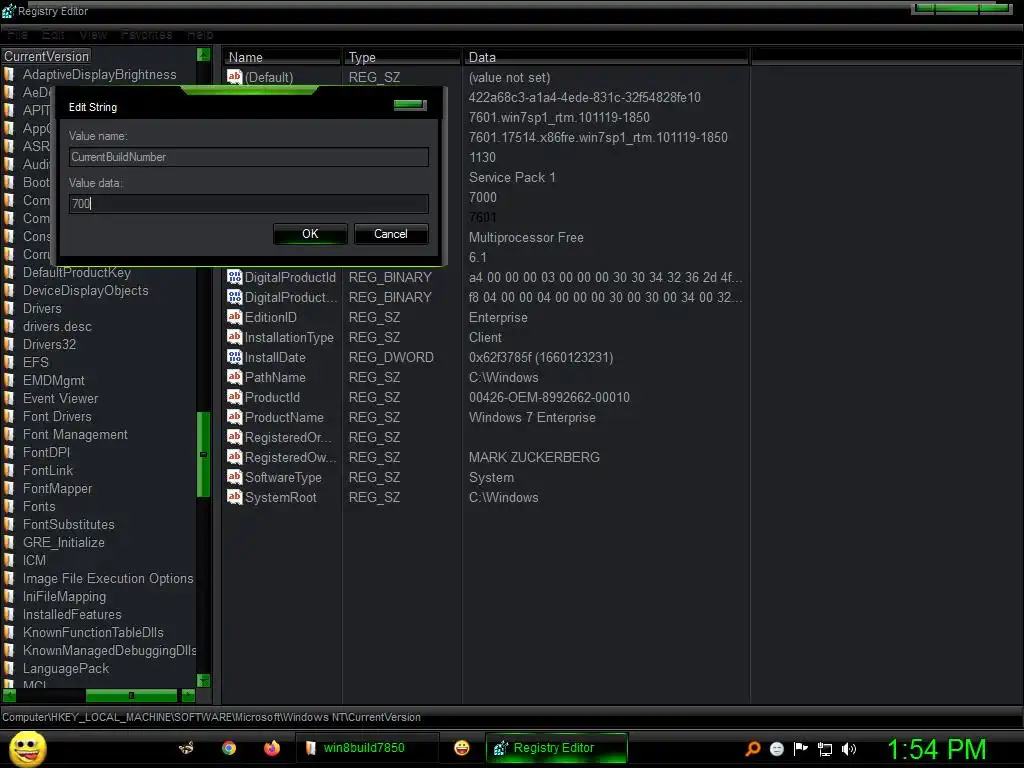The width and height of the screenshot is (1024, 768).
Task: Click the '00426-OEM-8992662-00010' data cell
Action: [x=549, y=397]
